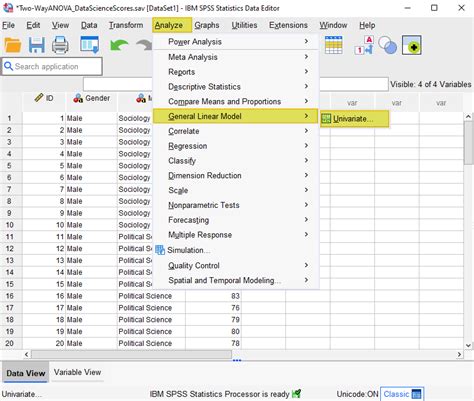Click the Print icon in toolbar
Image resolution: width=474 pixels, height=401 pixels.
click(60, 45)
